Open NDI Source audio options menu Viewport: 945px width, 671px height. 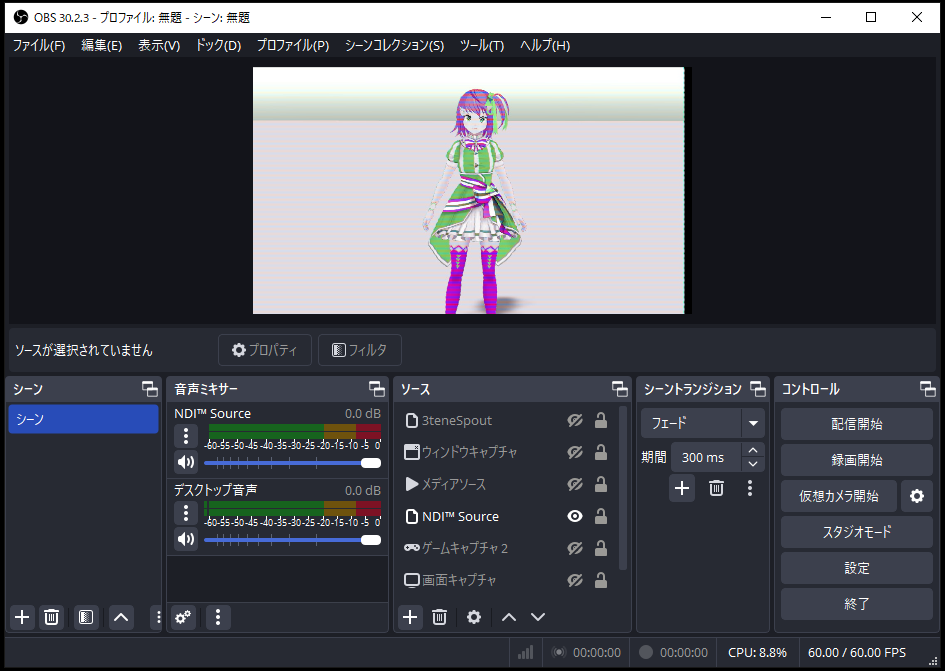click(186, 435)
